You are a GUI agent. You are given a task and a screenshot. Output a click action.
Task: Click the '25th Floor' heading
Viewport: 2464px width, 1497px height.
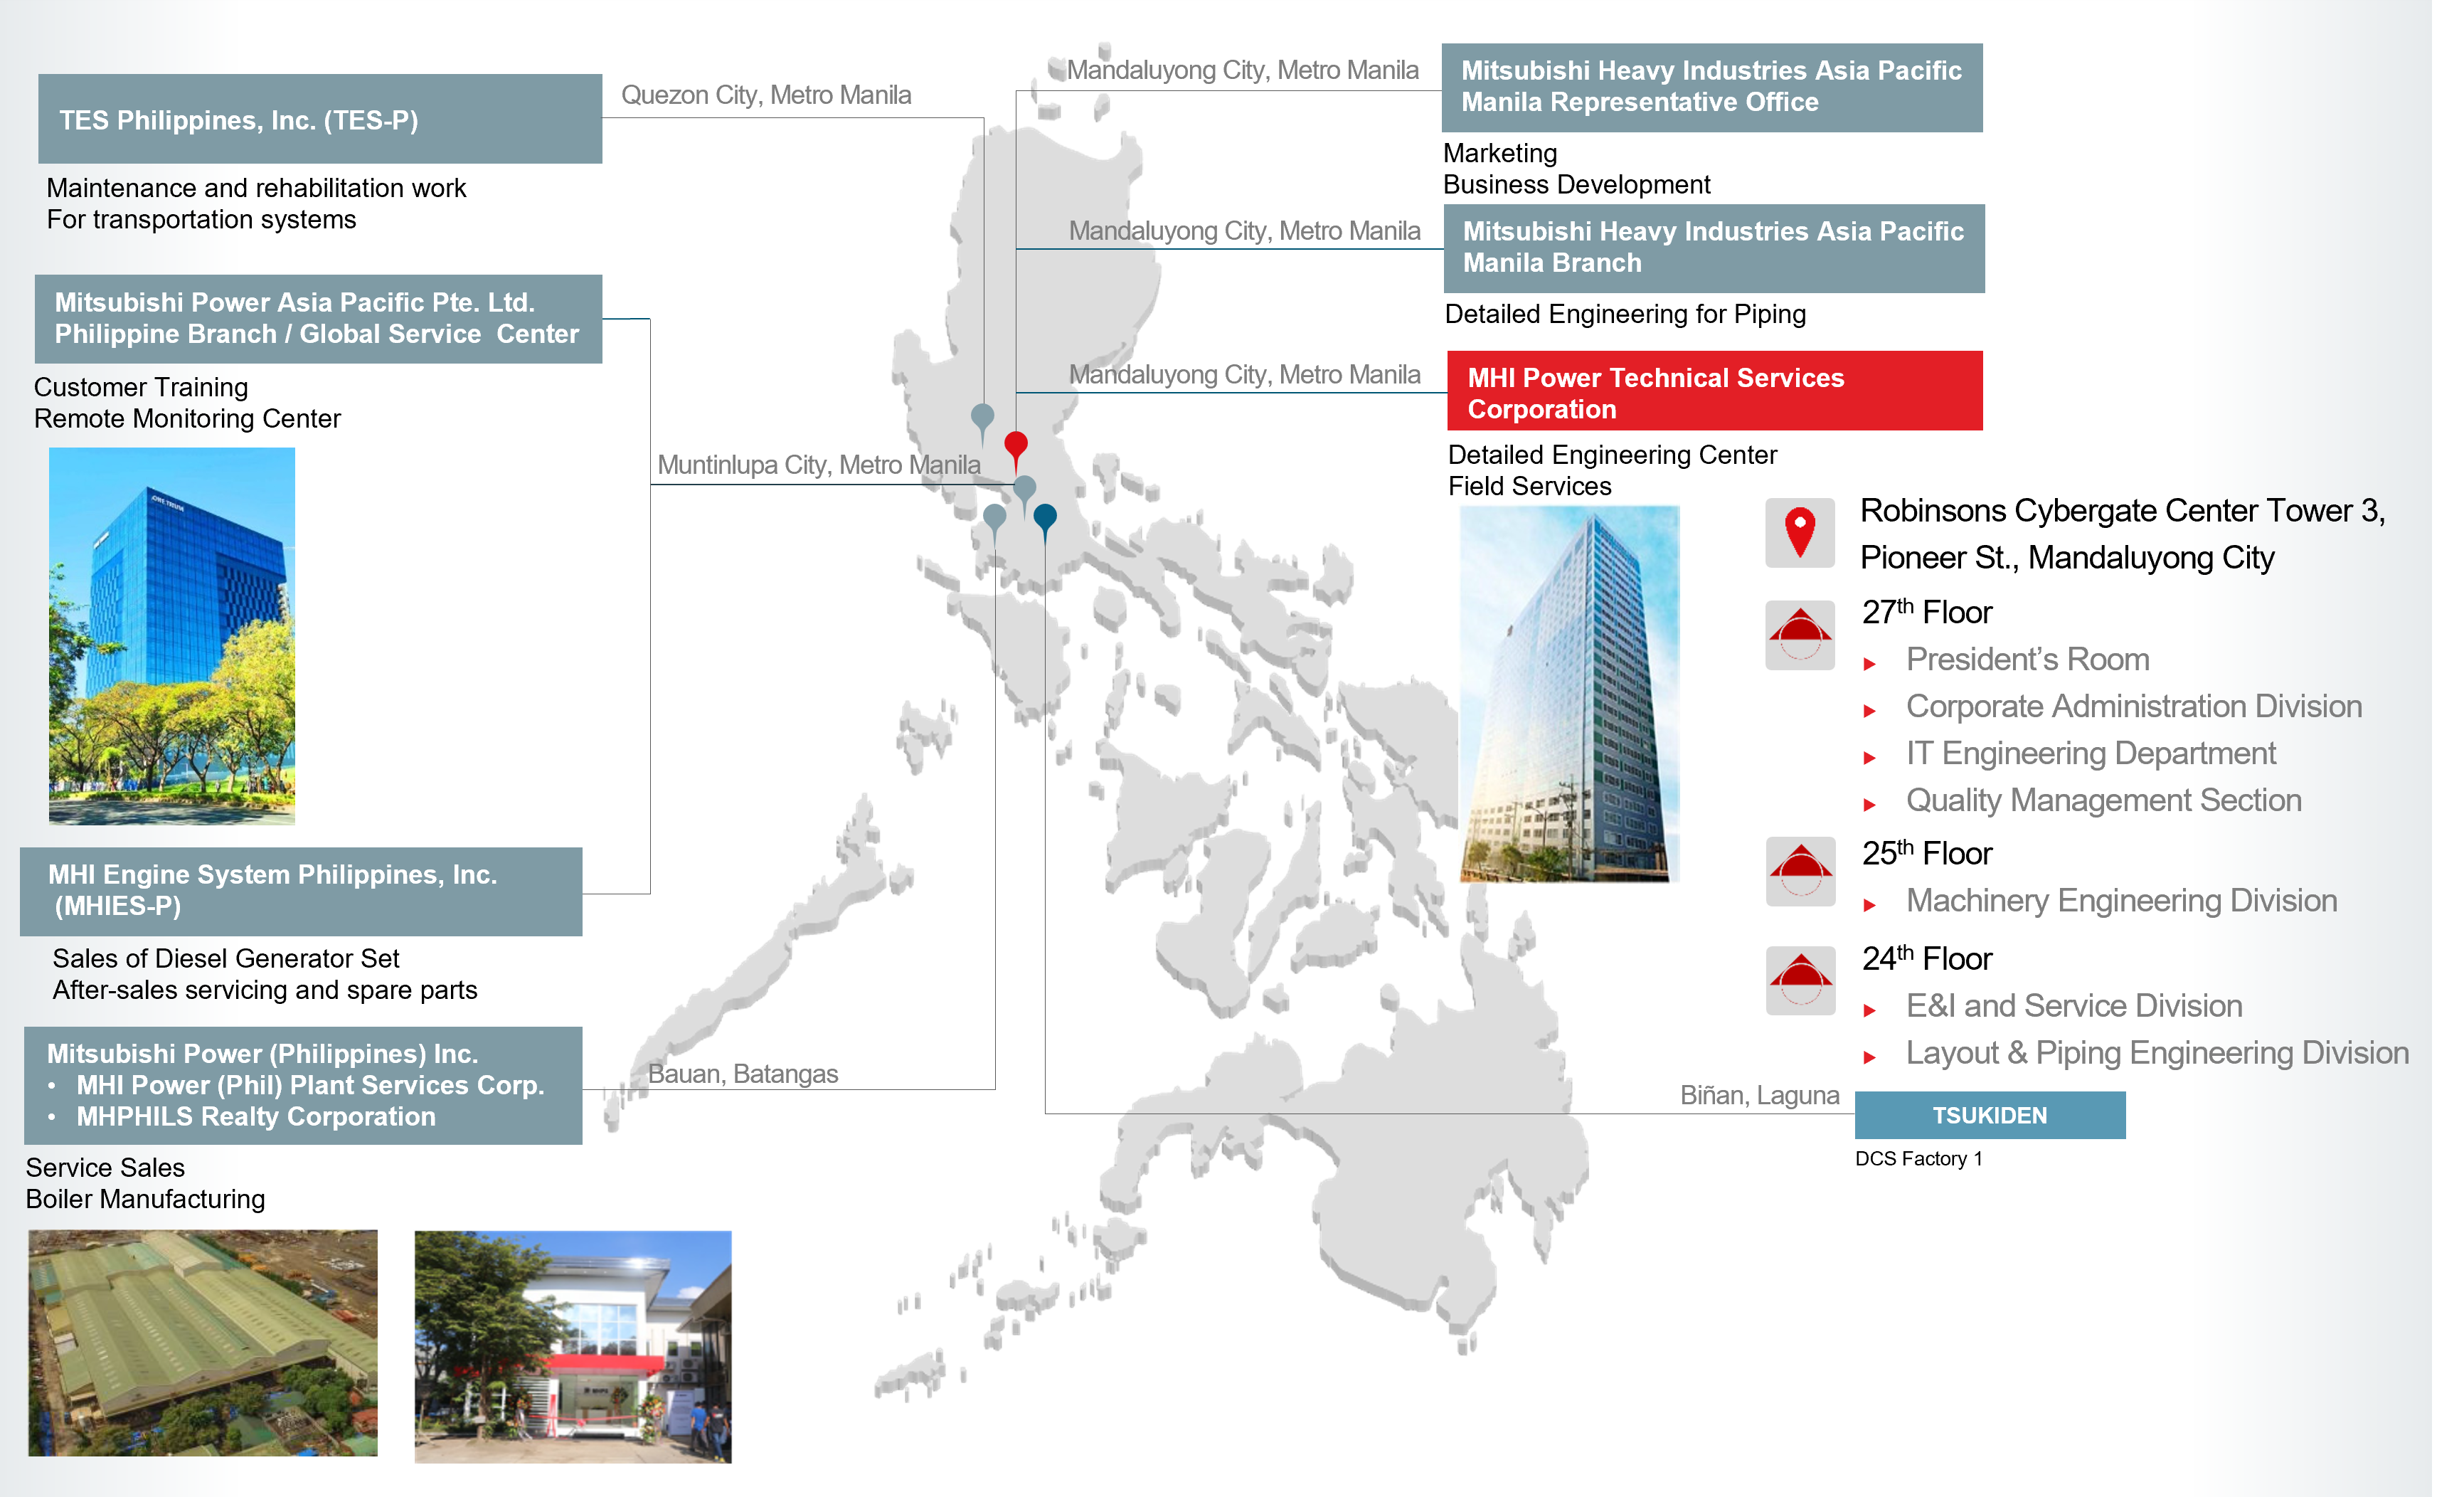[1927, 853]
